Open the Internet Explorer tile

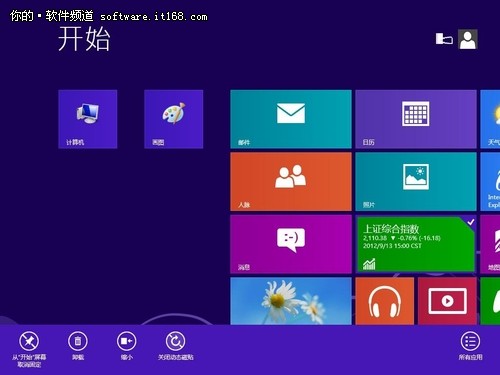[x=490, y=182]
